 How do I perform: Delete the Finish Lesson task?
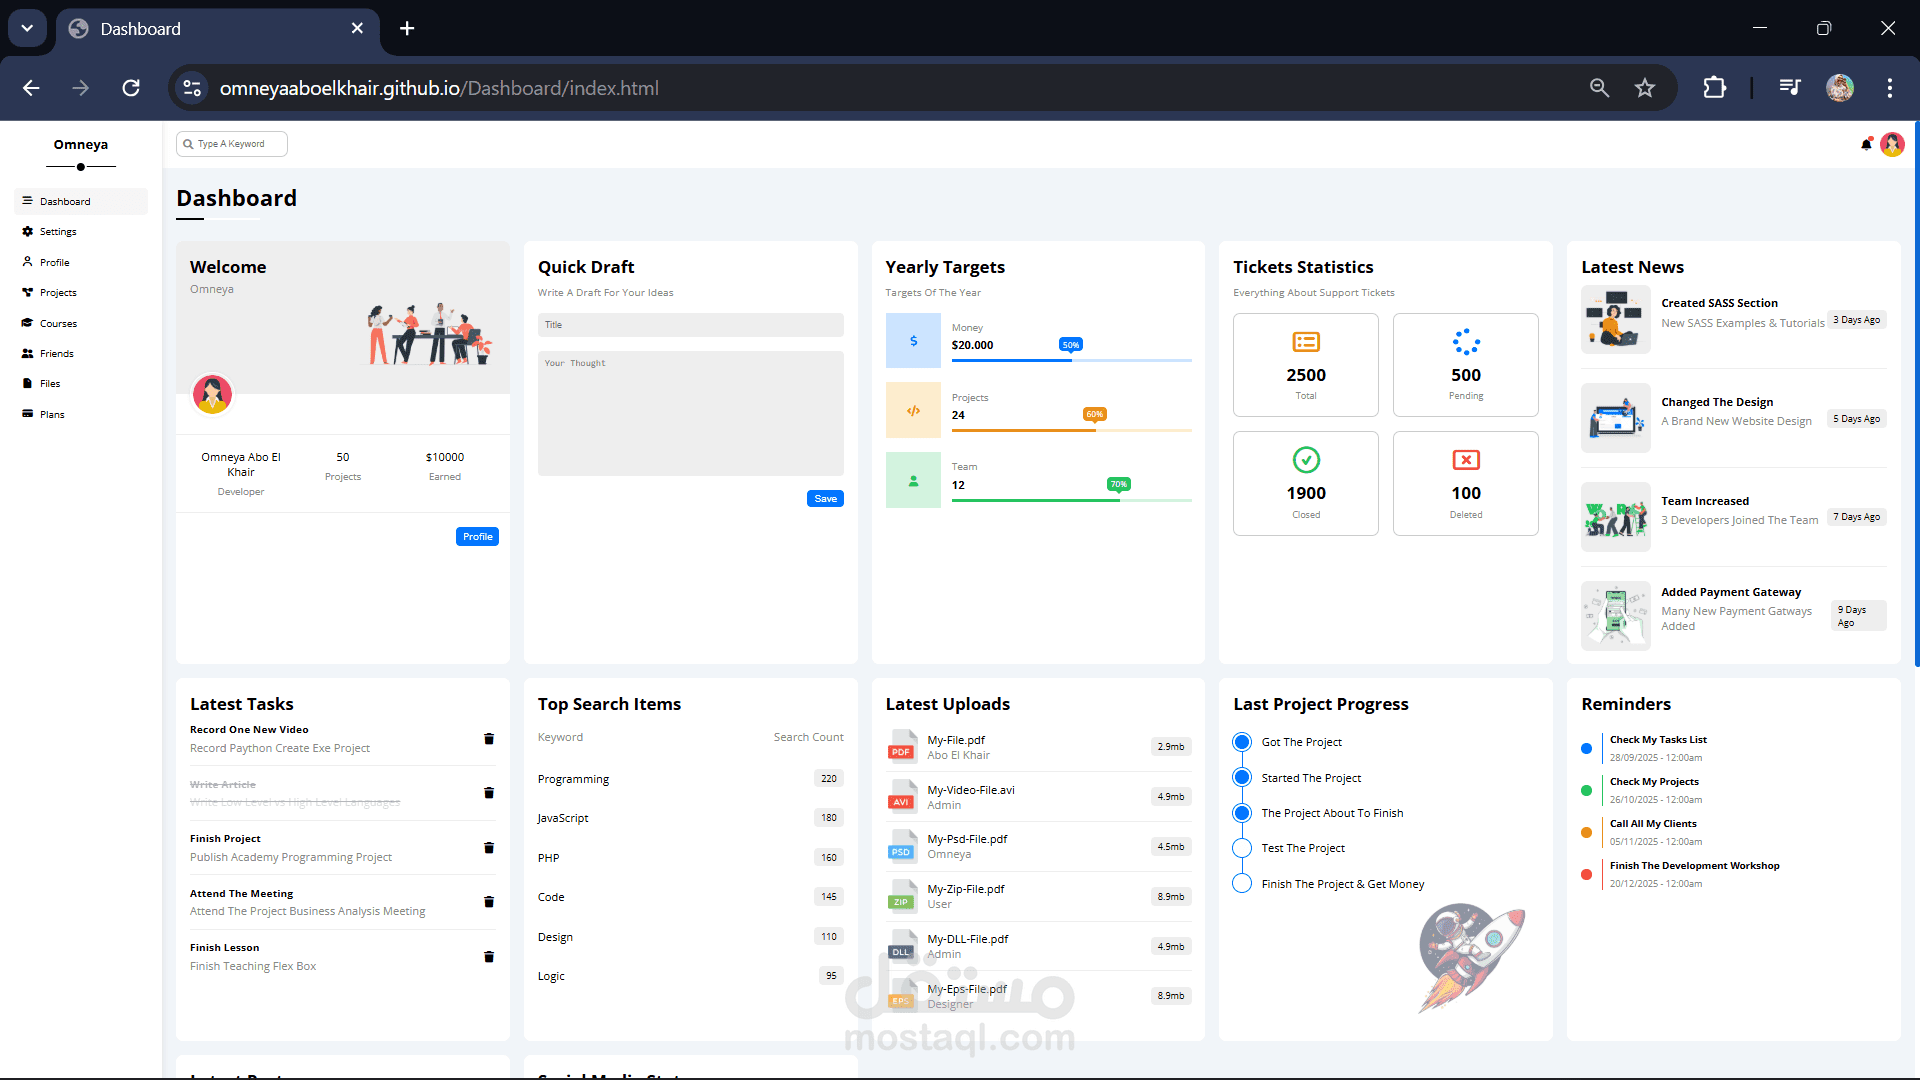tap(489, 957)
